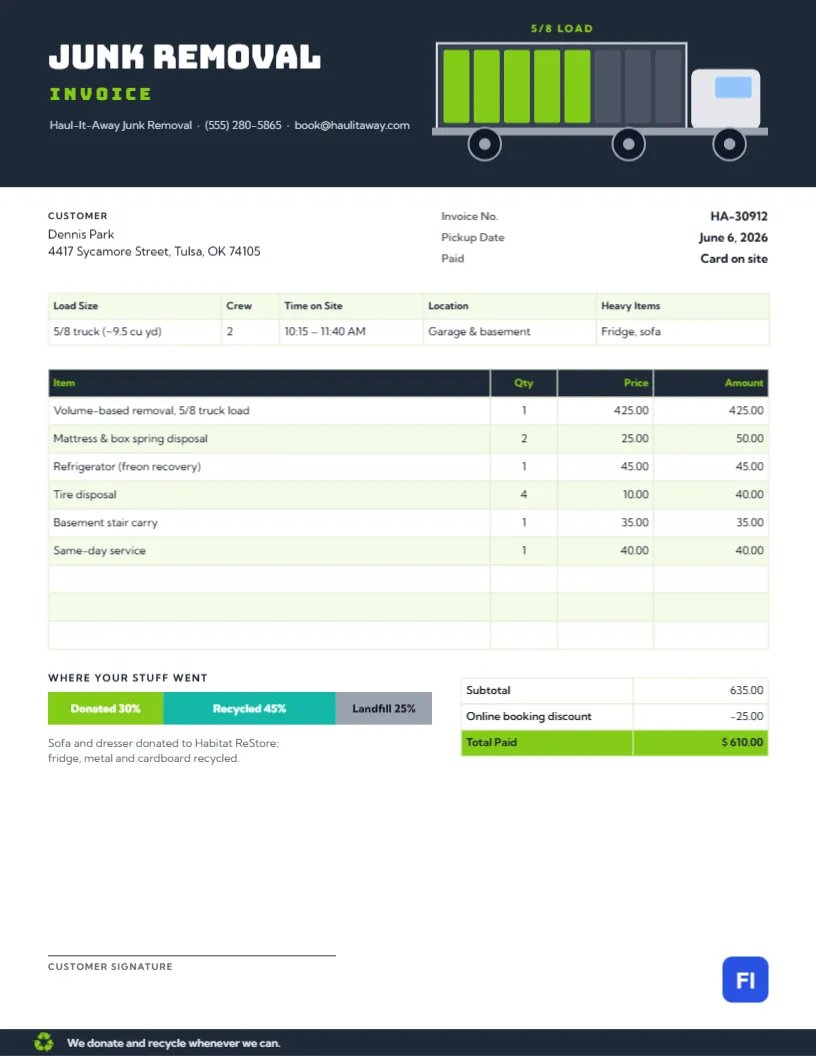Click the Subtotal label

[x=488, y=690]
